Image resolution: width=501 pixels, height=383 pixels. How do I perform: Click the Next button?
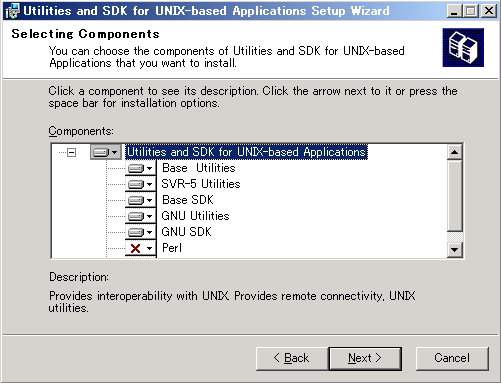[365, 359]
